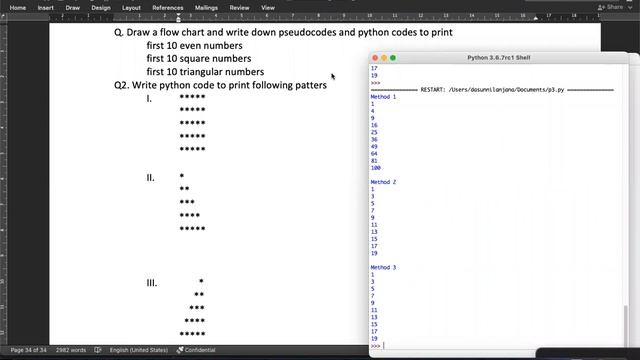This screenshot has height=360, width=640.
Task: Click the left indent marker on ruler
Action: pyautogui.click(x=178, y=18)
